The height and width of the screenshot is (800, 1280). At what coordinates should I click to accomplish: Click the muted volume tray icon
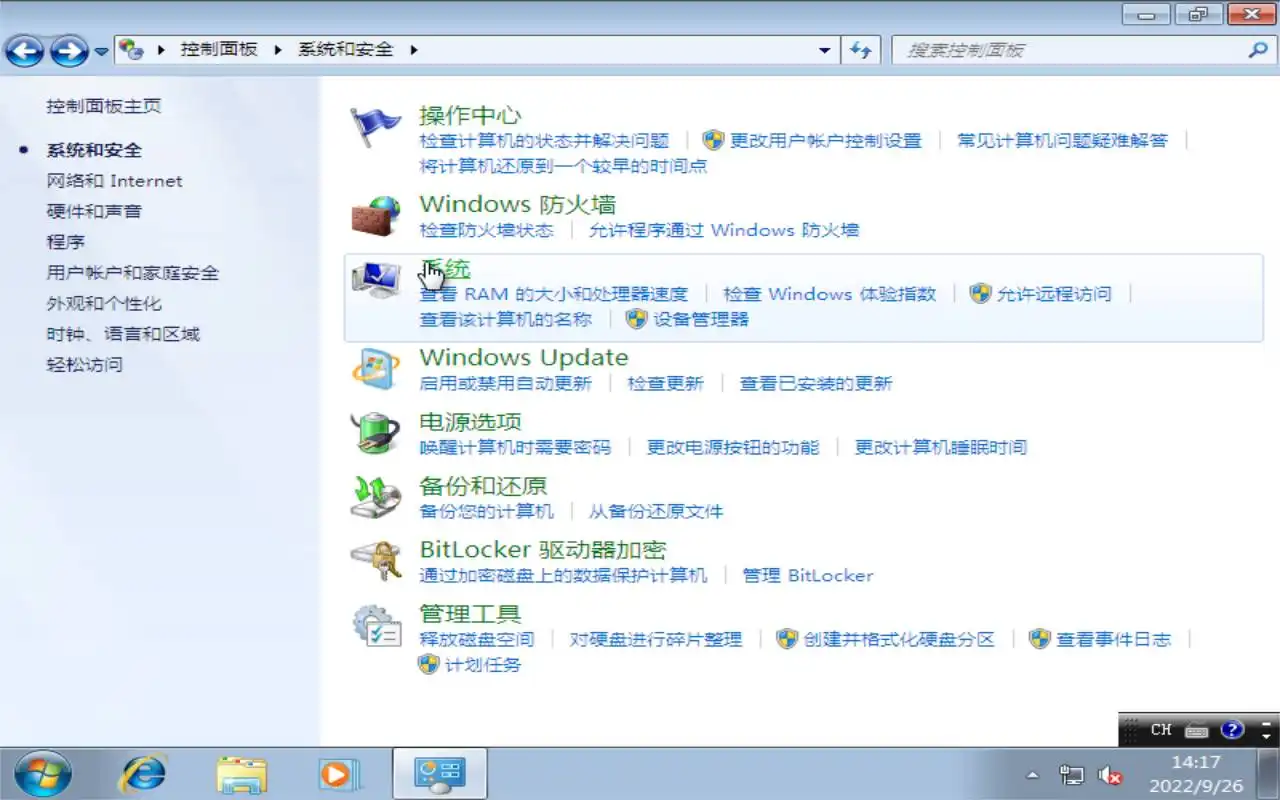pos(1109,775)
